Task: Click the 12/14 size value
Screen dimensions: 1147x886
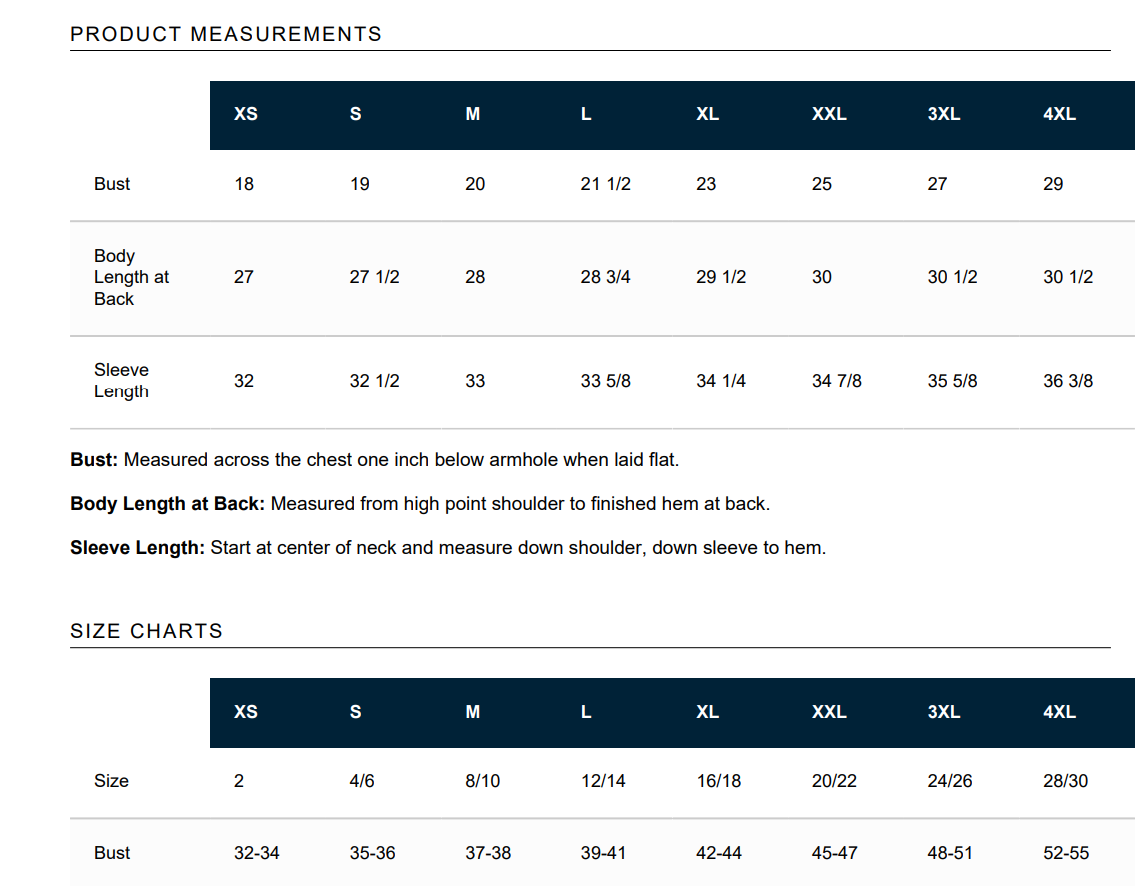Action: 603,781
